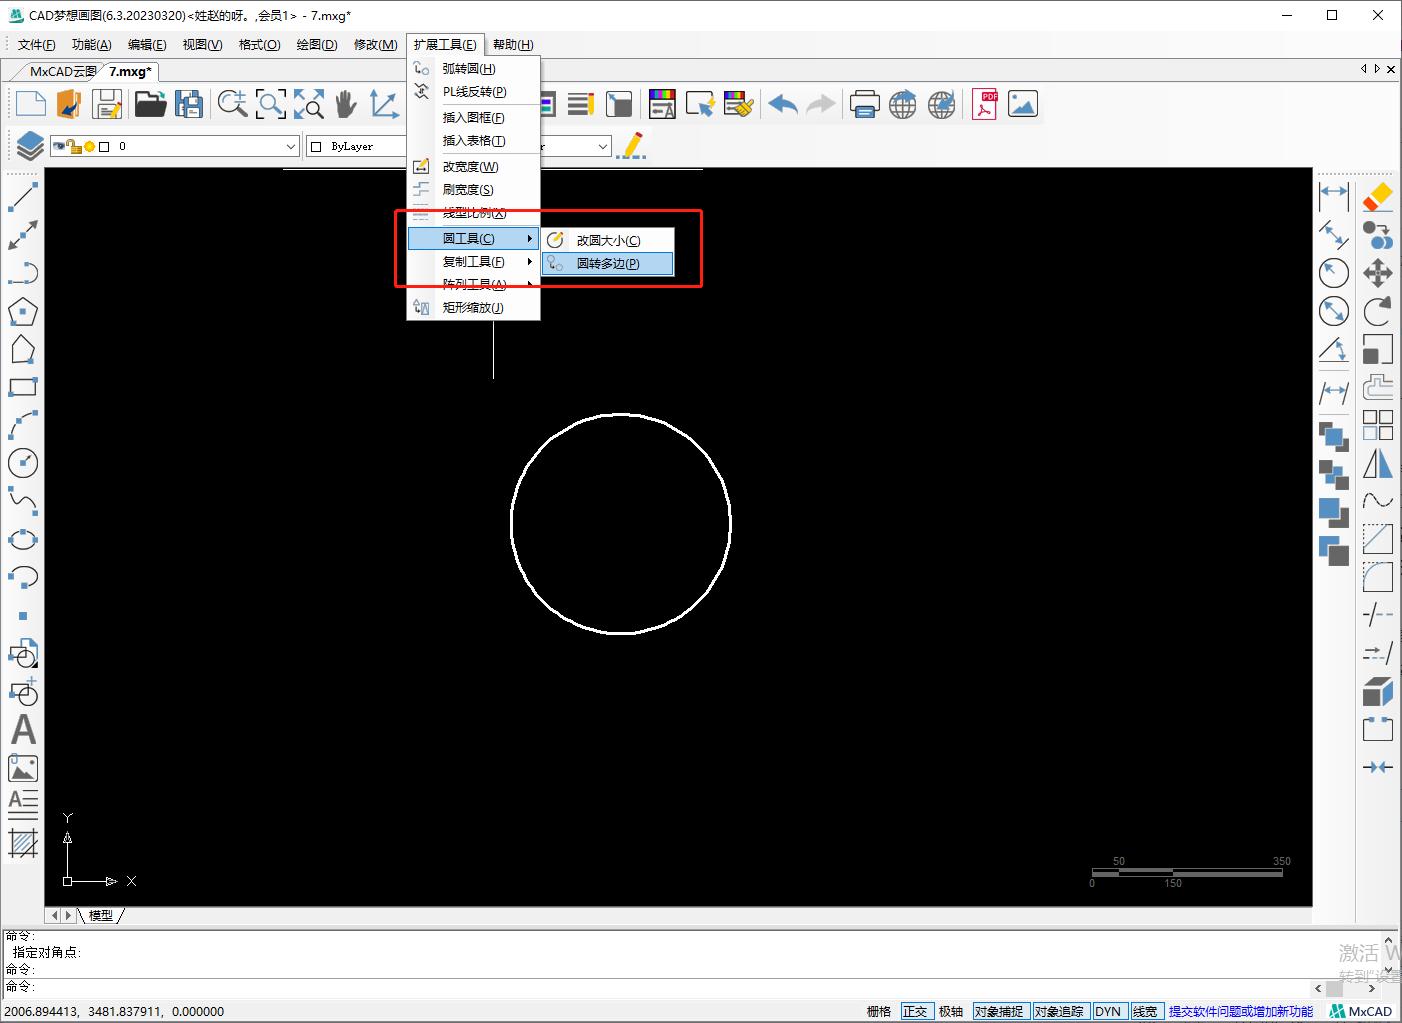Open the Pan hand tool

pyautogui.click(x=346, y=103)
